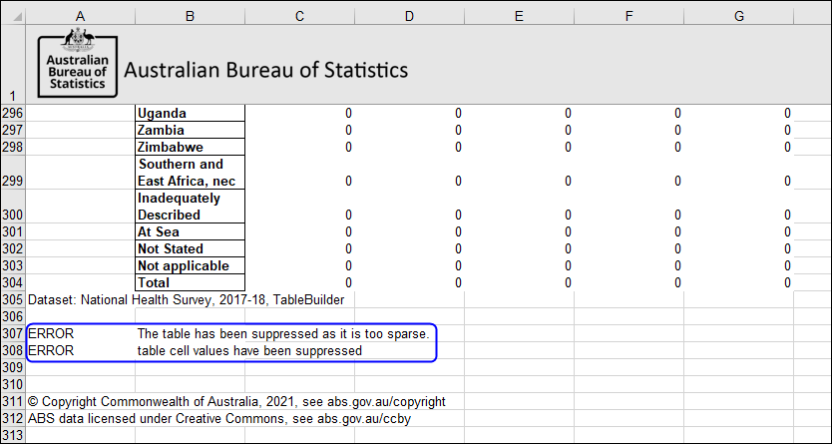Screen dimensions: 832x444
Task: Select row 299 header
Action: (13, 172)
